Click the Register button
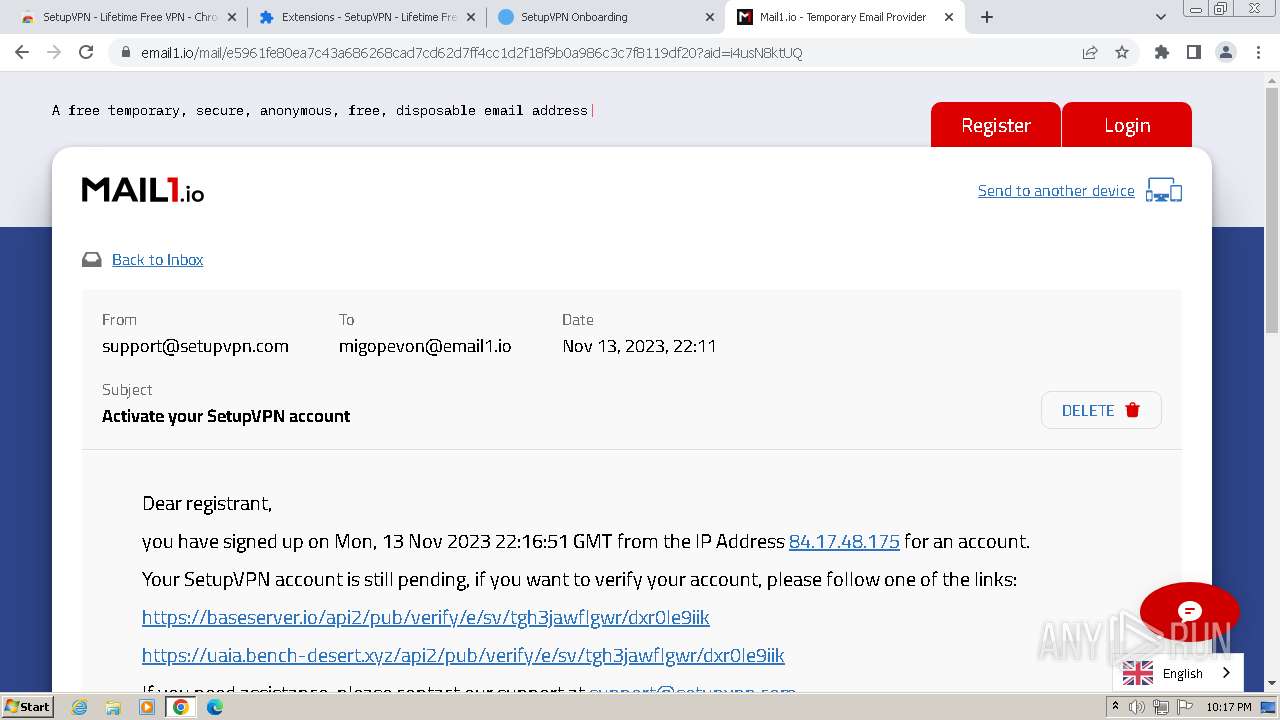This screenshot has width=1280, height=720. coord(996,125)
